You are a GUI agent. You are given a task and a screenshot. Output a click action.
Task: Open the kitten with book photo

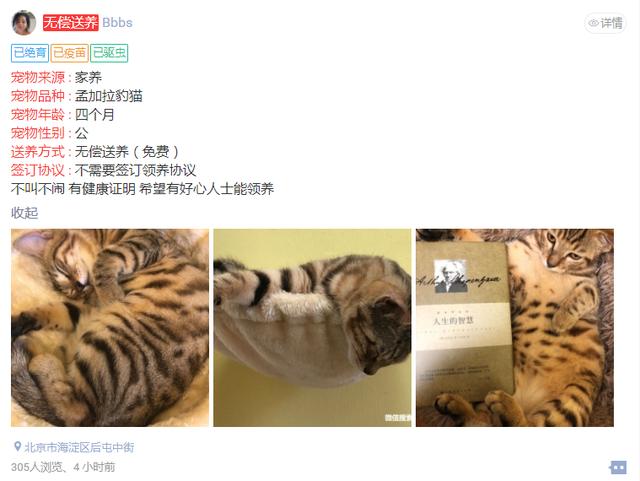[x=515, y=327]
